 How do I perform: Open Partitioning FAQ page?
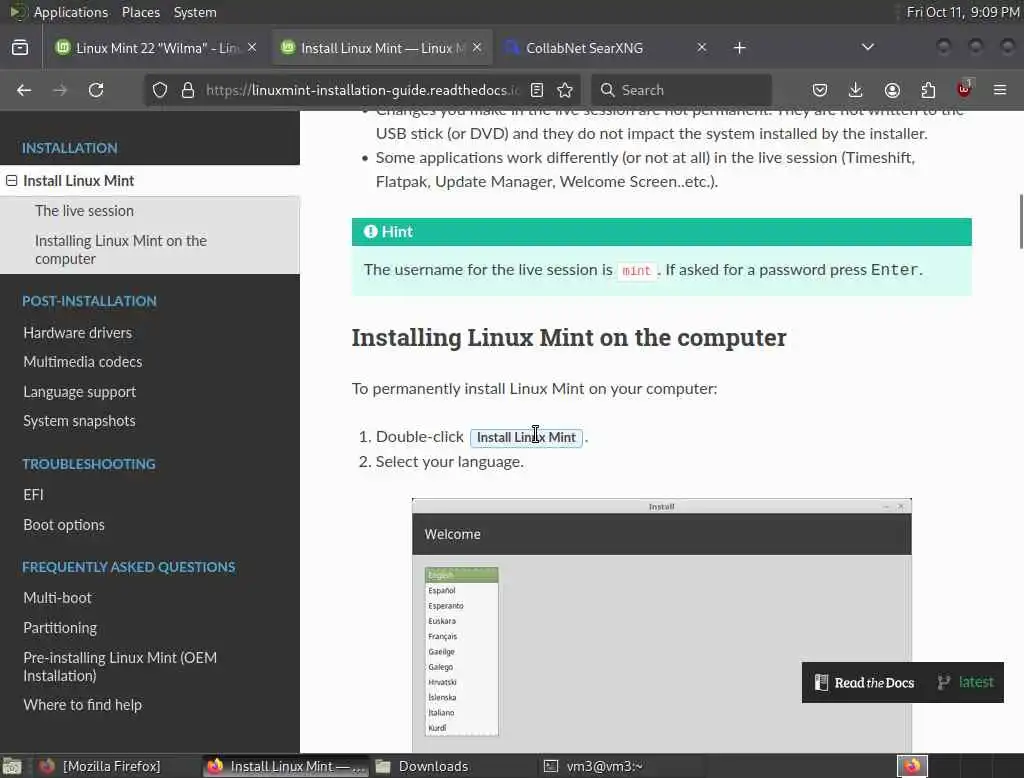(x=60, y=628)
